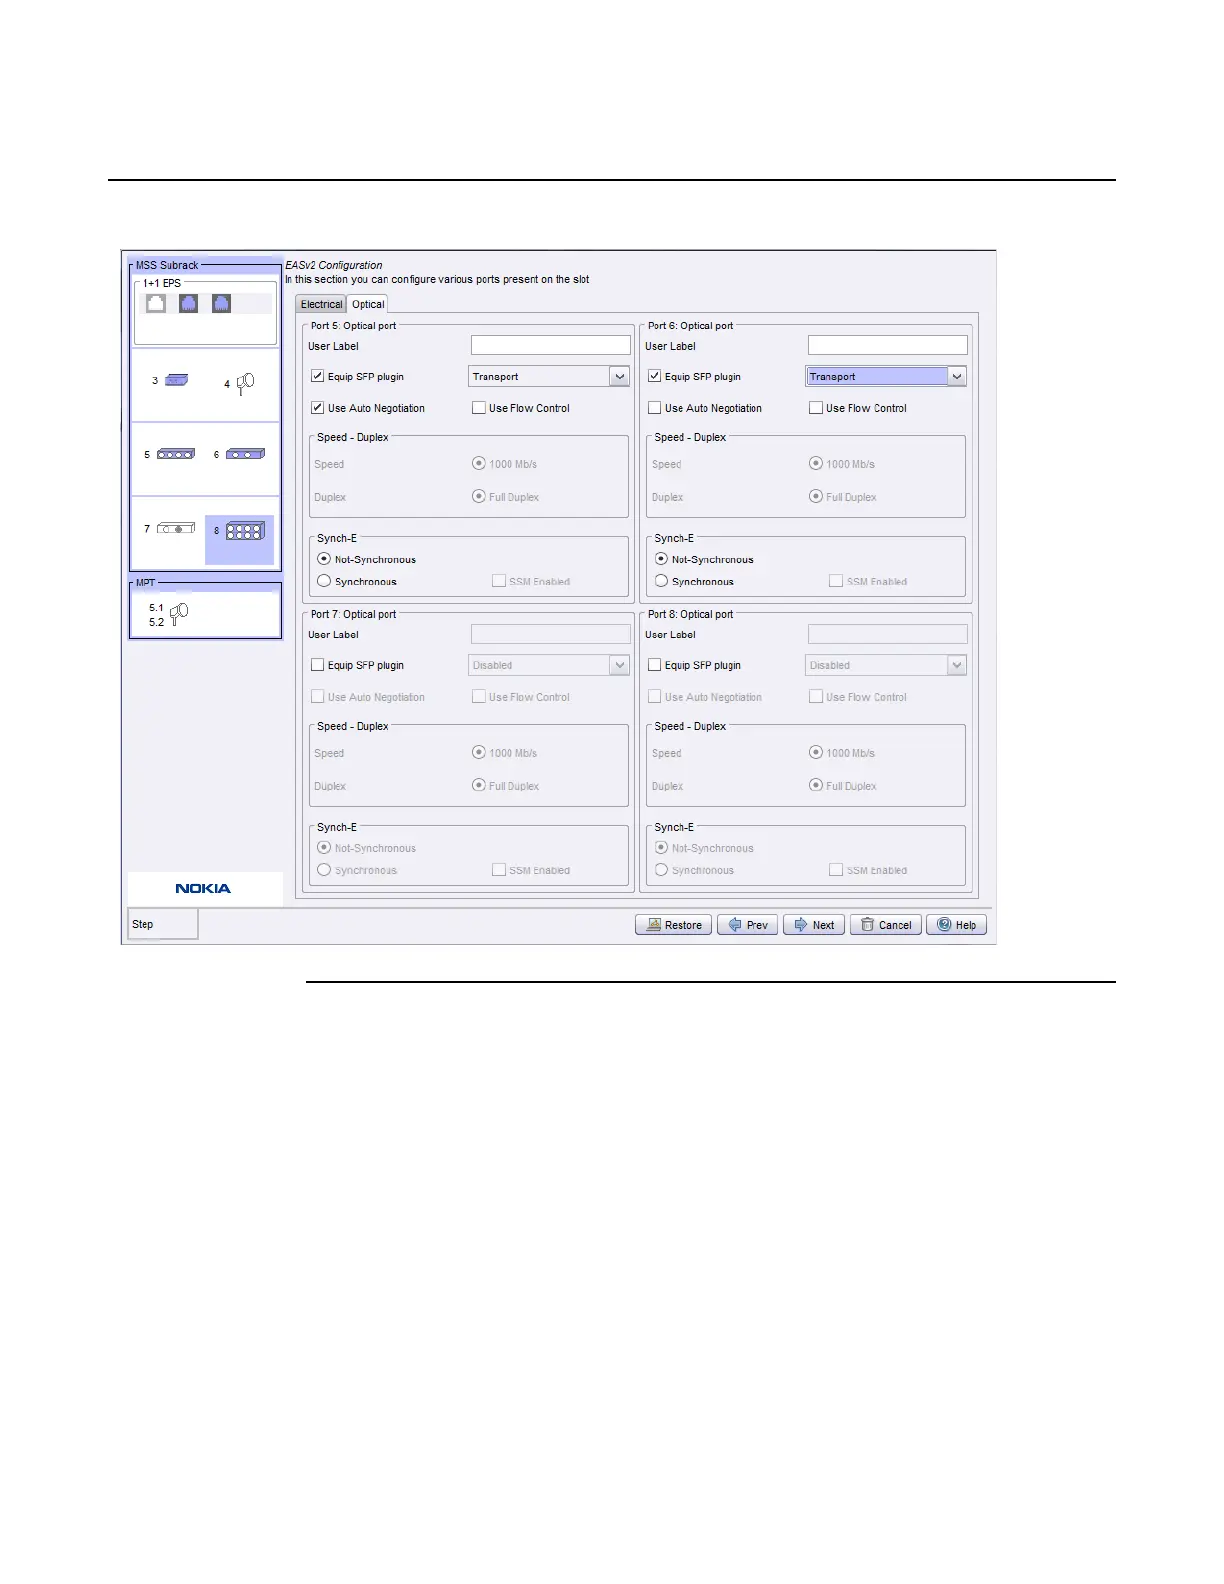Open Help
The width and height of the screenshot is (1224, 1584).
956,925
